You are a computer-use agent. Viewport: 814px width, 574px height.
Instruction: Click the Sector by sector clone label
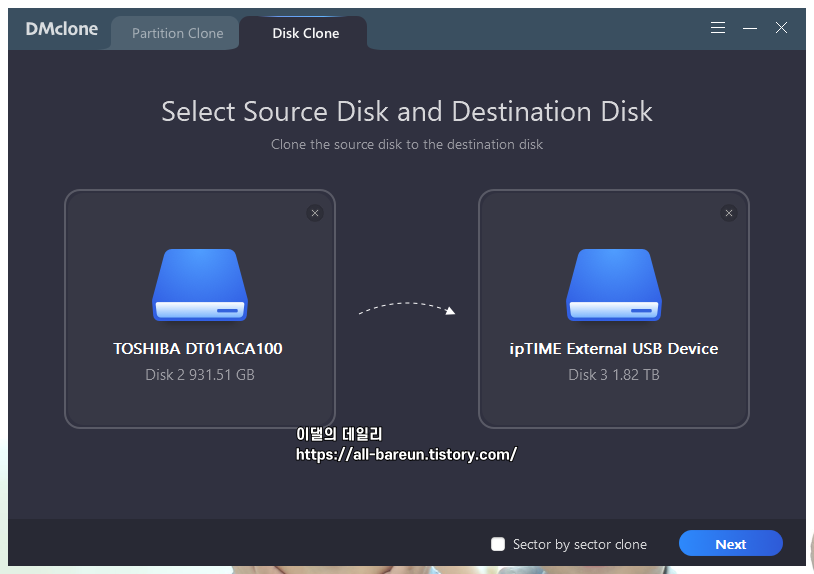tap(580, 544)
